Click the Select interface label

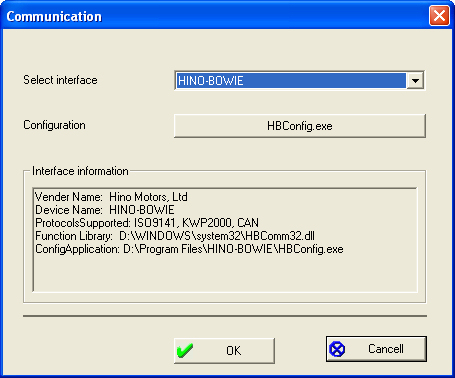click(60, 80)
